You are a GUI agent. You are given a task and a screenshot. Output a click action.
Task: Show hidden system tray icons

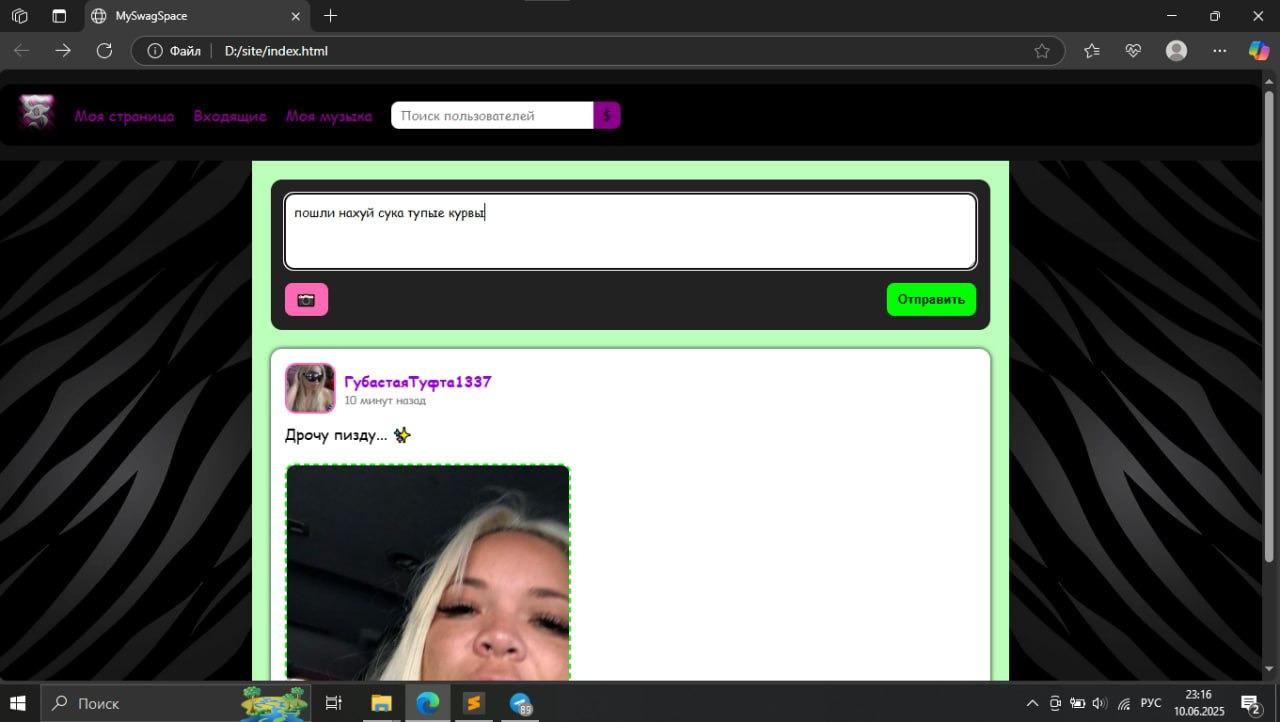tap(1032, 703)
